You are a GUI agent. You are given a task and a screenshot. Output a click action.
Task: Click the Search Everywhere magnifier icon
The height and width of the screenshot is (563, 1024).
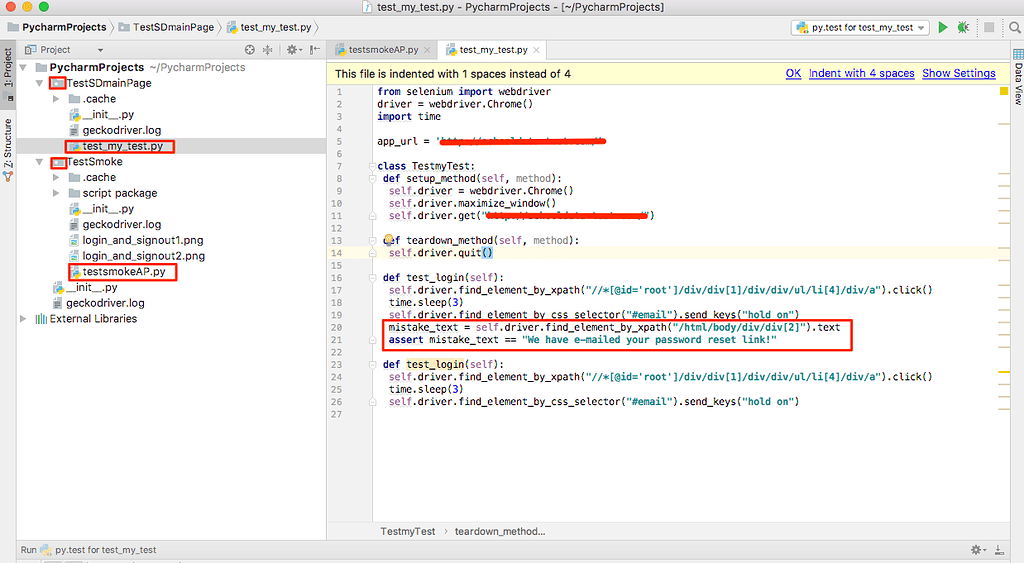coord(1011,27)
